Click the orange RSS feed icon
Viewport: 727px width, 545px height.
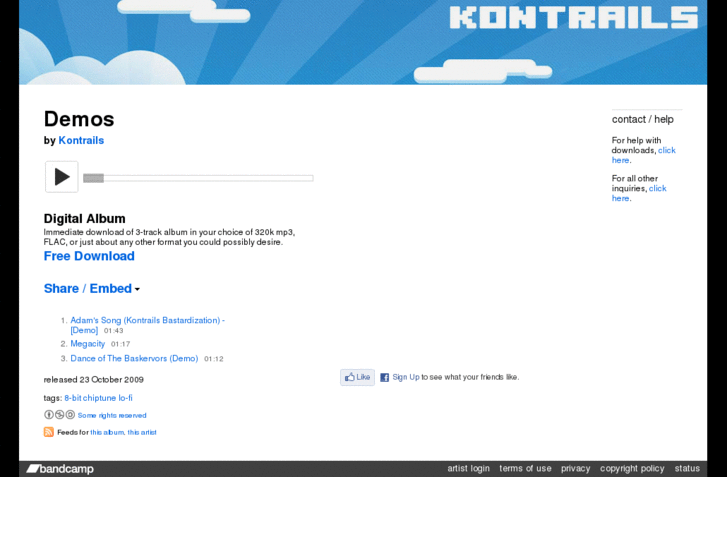point(49,432)
